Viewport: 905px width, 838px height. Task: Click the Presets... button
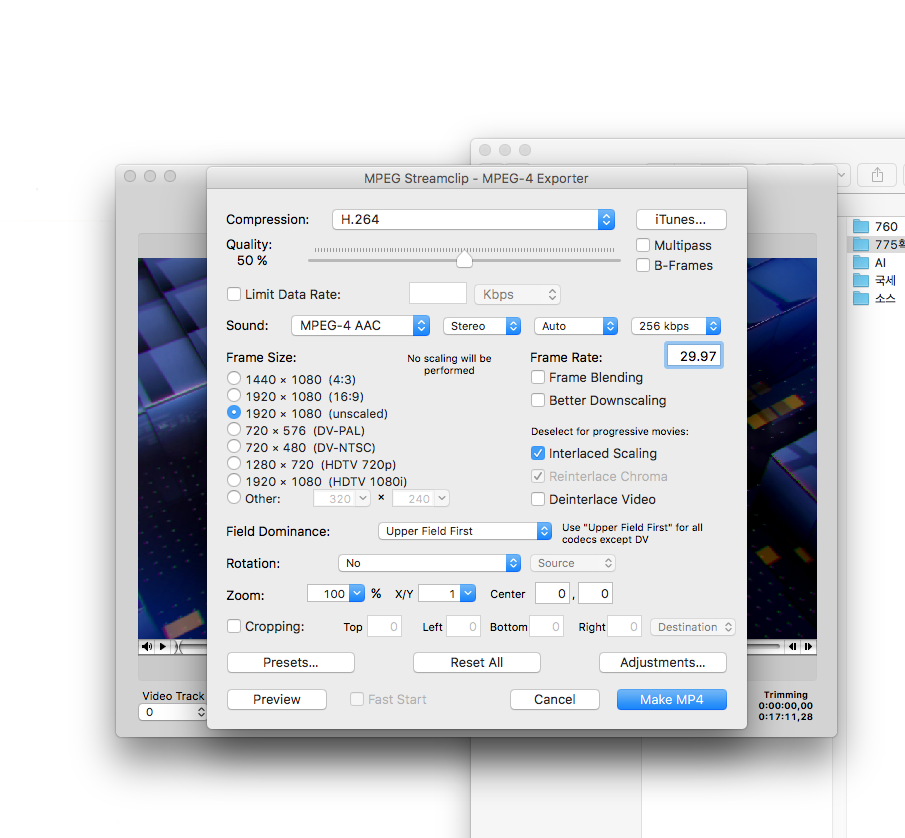[x=290, y=662]
